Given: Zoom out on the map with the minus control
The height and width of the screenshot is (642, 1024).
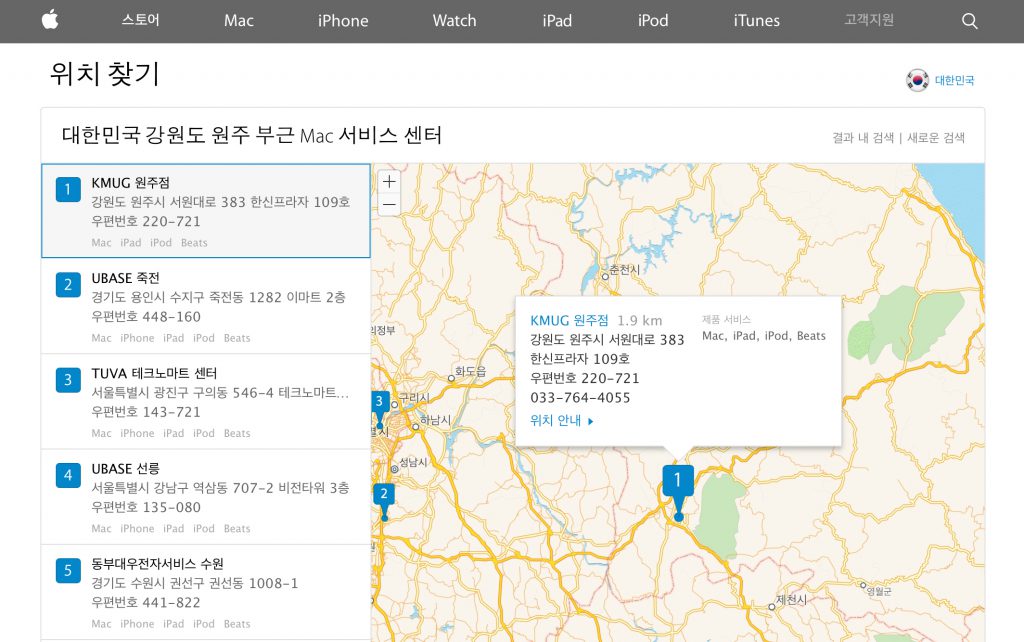Looking at the screenshot, I should click(x=388, y=205).
